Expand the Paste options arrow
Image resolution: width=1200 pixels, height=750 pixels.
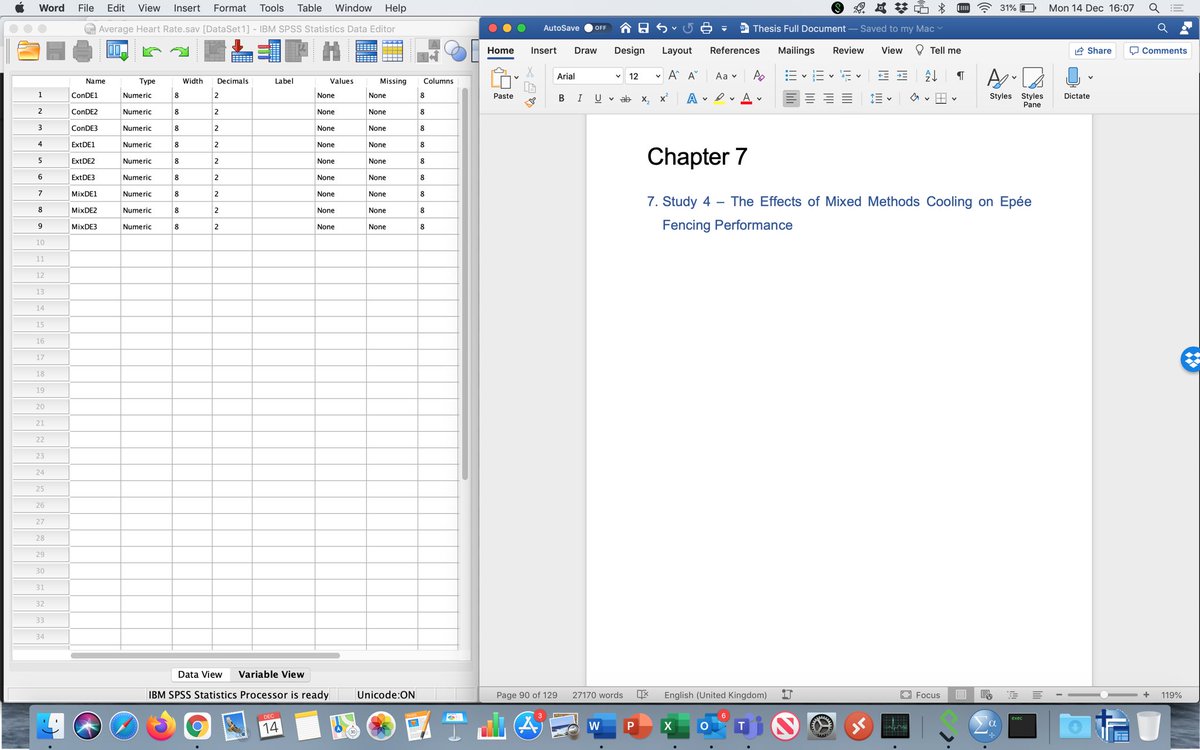click(517, 77)
